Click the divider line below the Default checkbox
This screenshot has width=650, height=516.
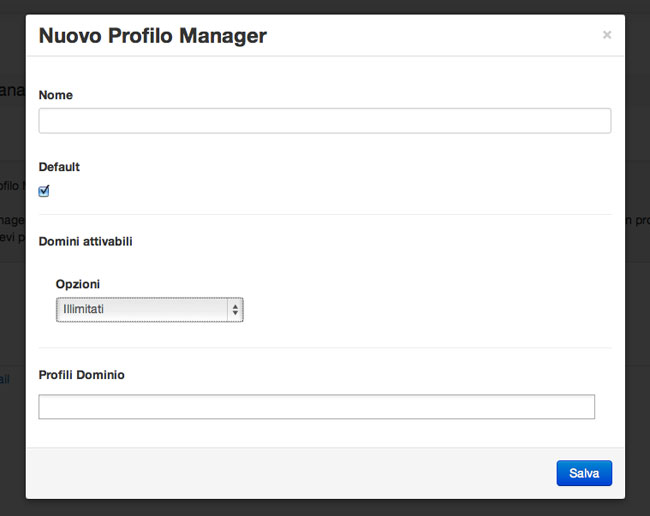pyautogui.click(x=324, y=214)
